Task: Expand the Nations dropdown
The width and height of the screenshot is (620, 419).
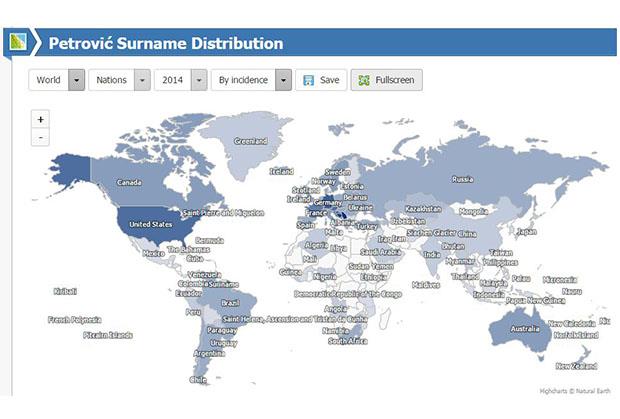Action: tap(142, 80)
